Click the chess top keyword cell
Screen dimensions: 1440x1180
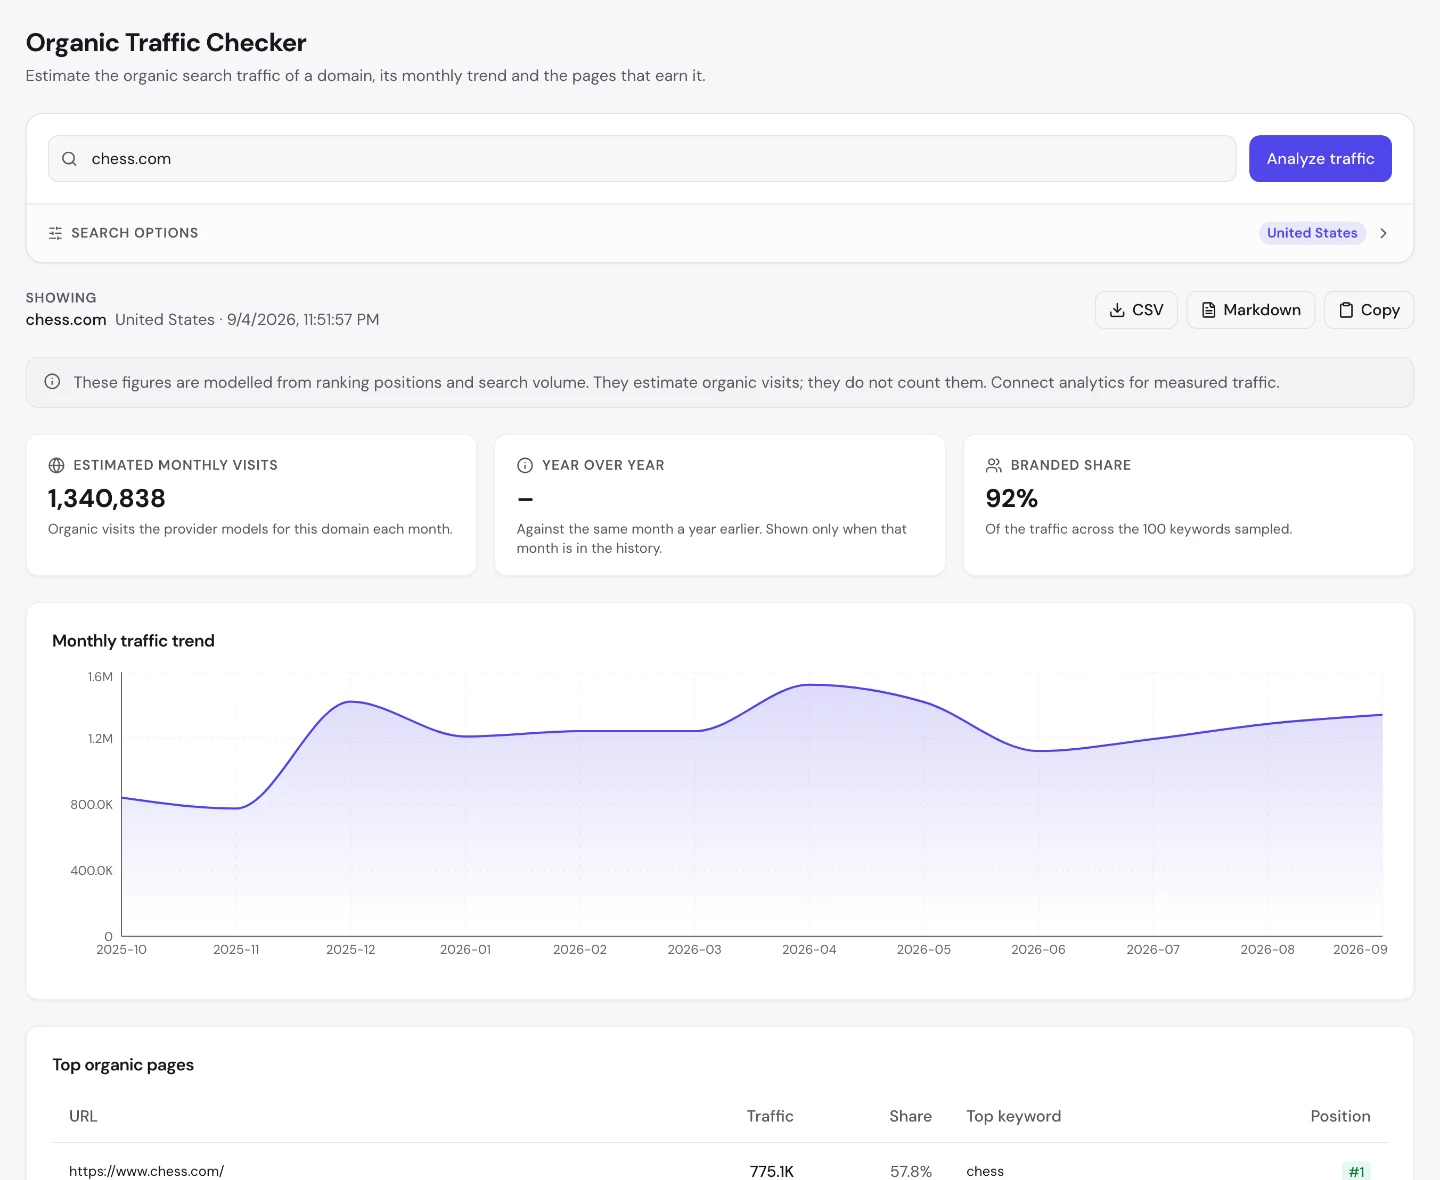(985, 1171)
